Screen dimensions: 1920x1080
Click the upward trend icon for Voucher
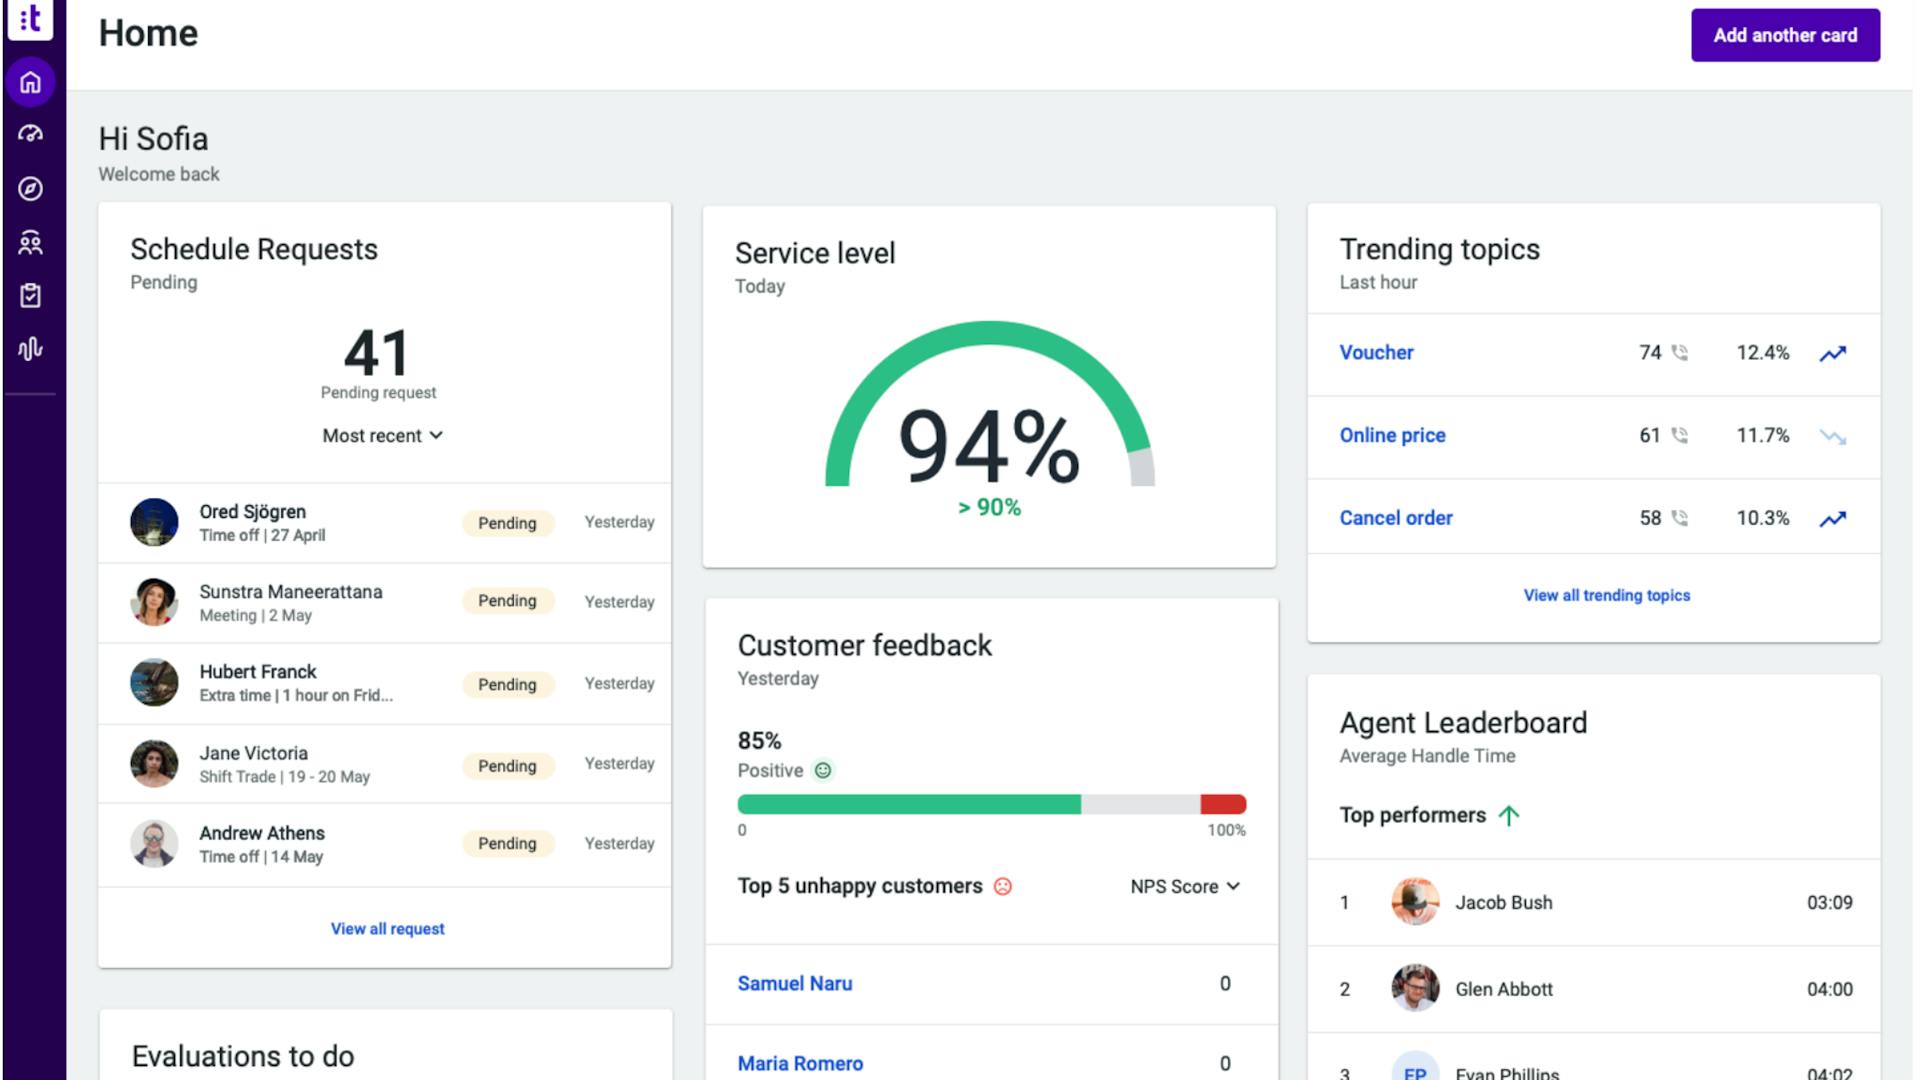coord(1832,353)
